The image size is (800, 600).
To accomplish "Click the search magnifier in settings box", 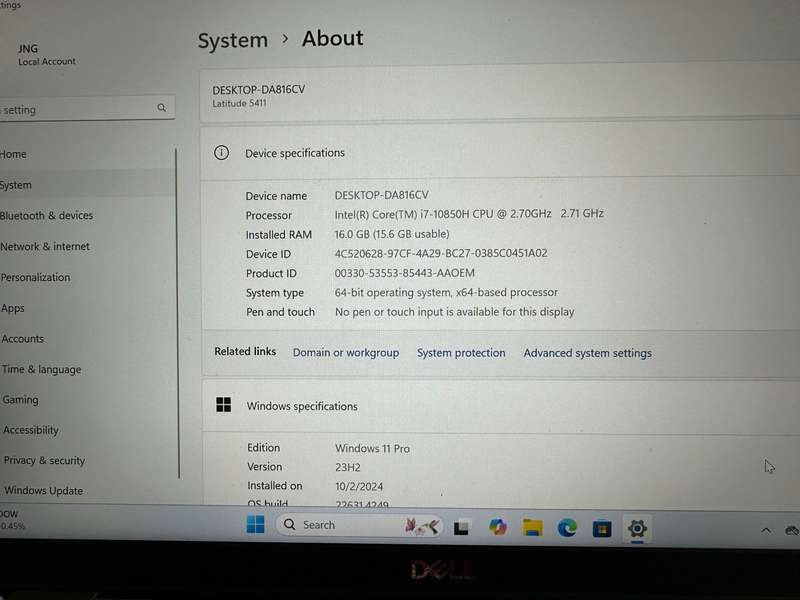I will point(162,108).
